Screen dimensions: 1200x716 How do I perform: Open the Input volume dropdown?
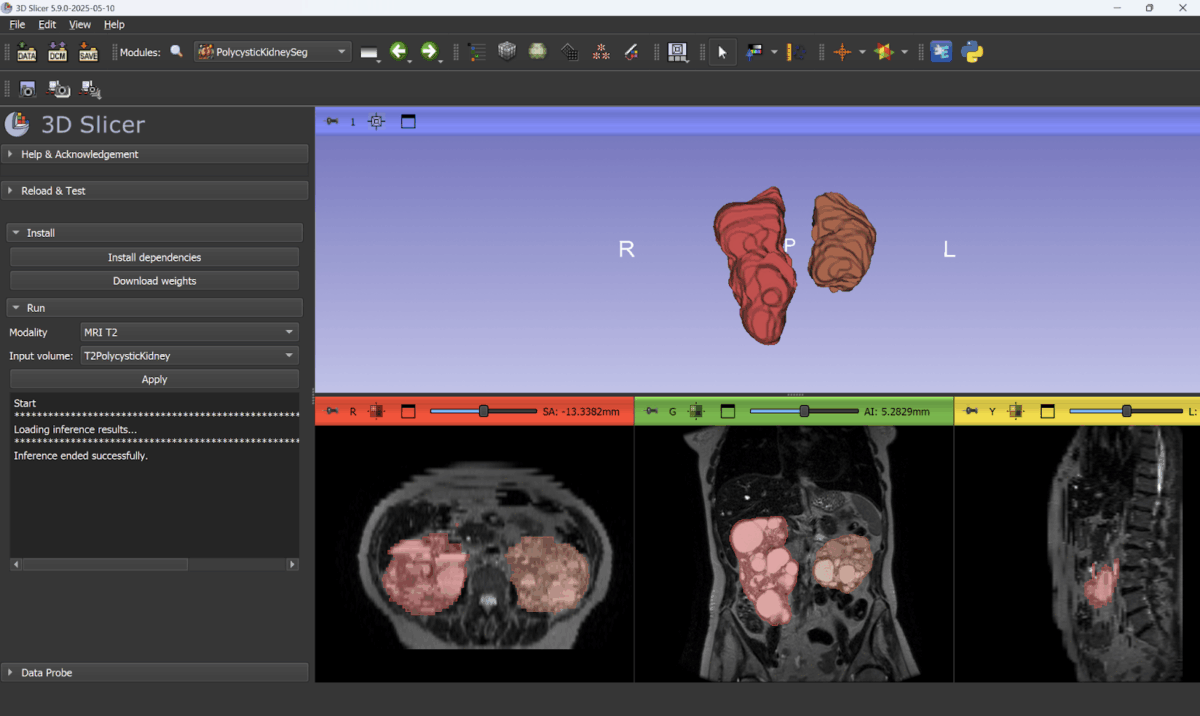(x=190, y=355)
